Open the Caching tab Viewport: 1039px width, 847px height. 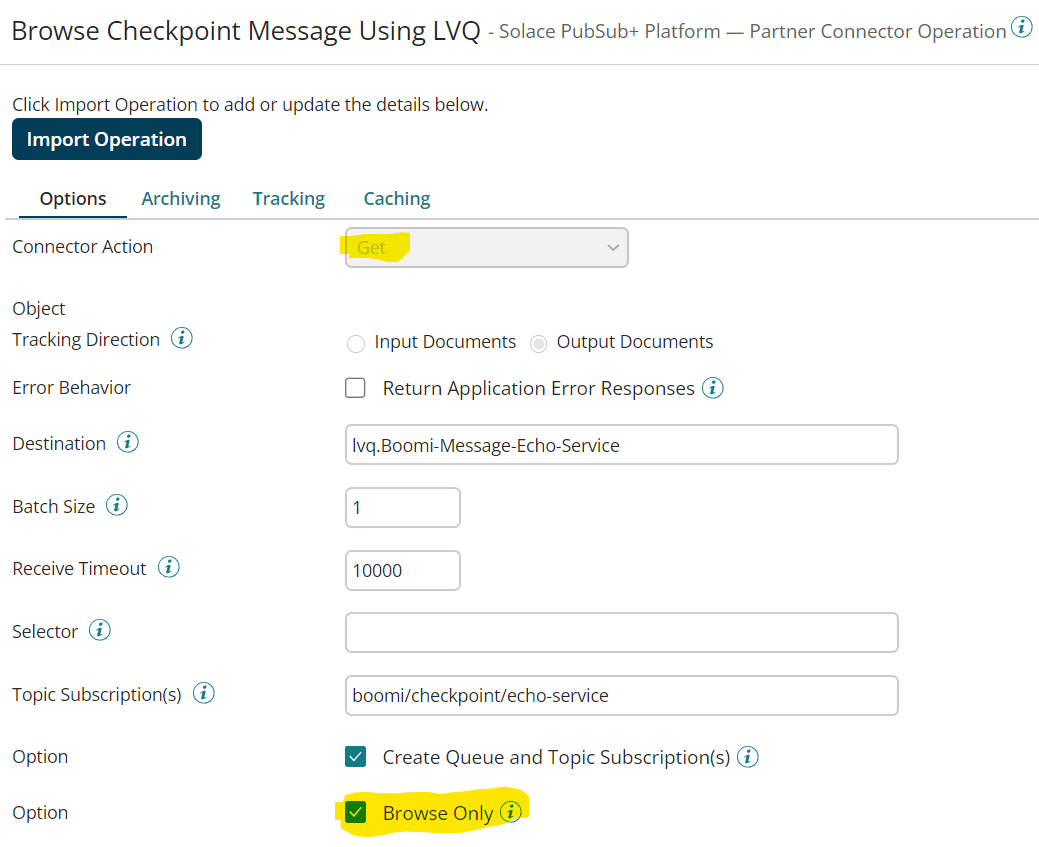click(397, 199)
